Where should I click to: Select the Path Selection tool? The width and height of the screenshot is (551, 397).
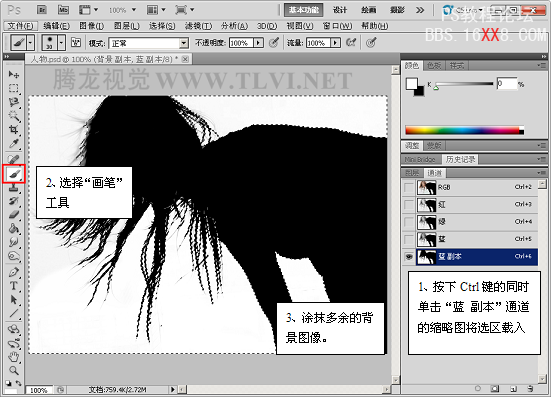pos(14,300)
